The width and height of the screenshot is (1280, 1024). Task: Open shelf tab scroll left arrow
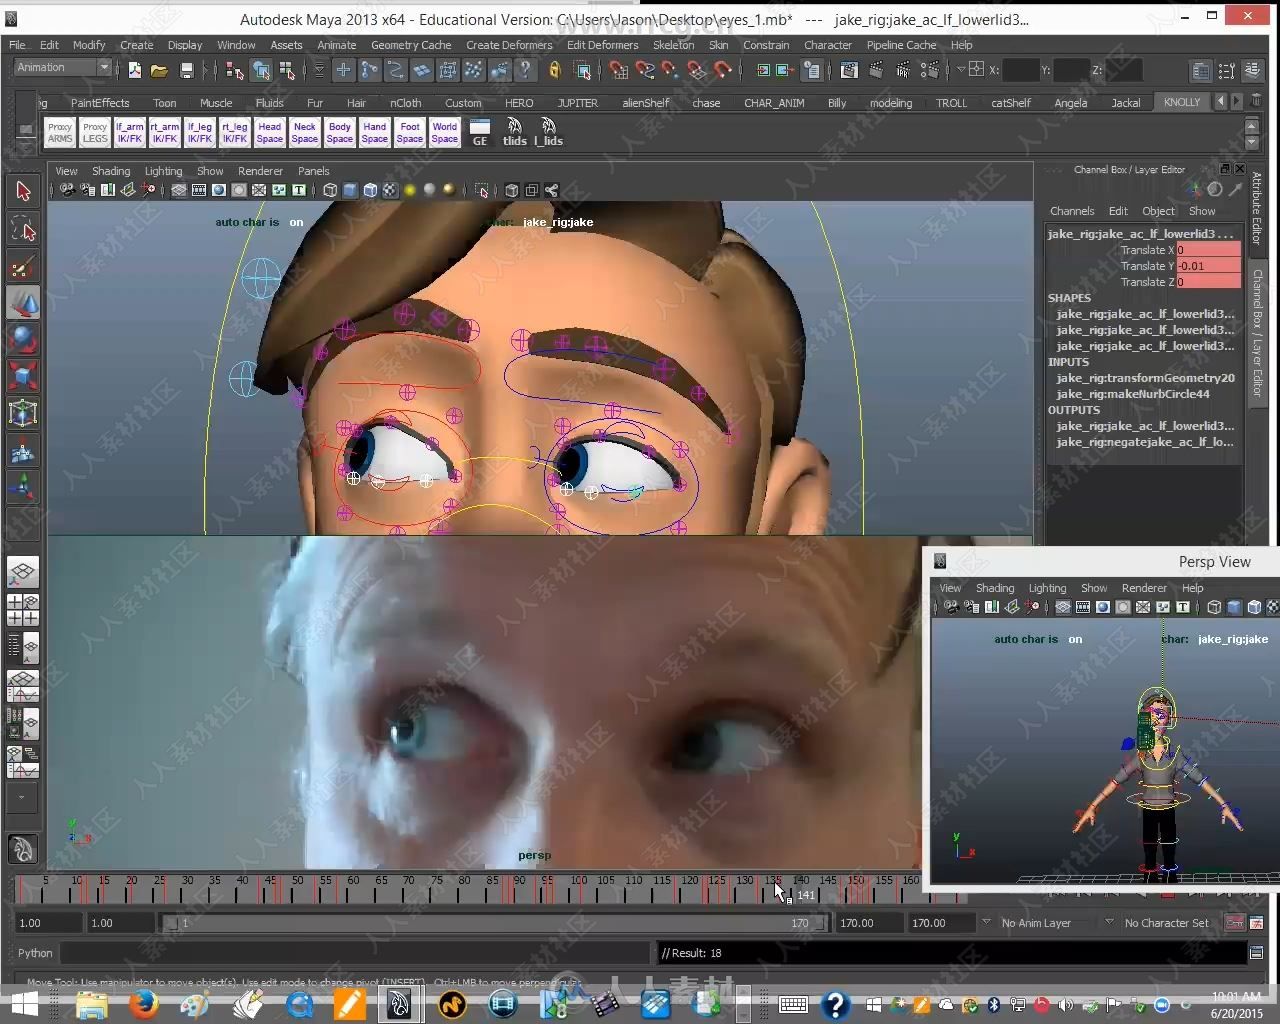1221,102
